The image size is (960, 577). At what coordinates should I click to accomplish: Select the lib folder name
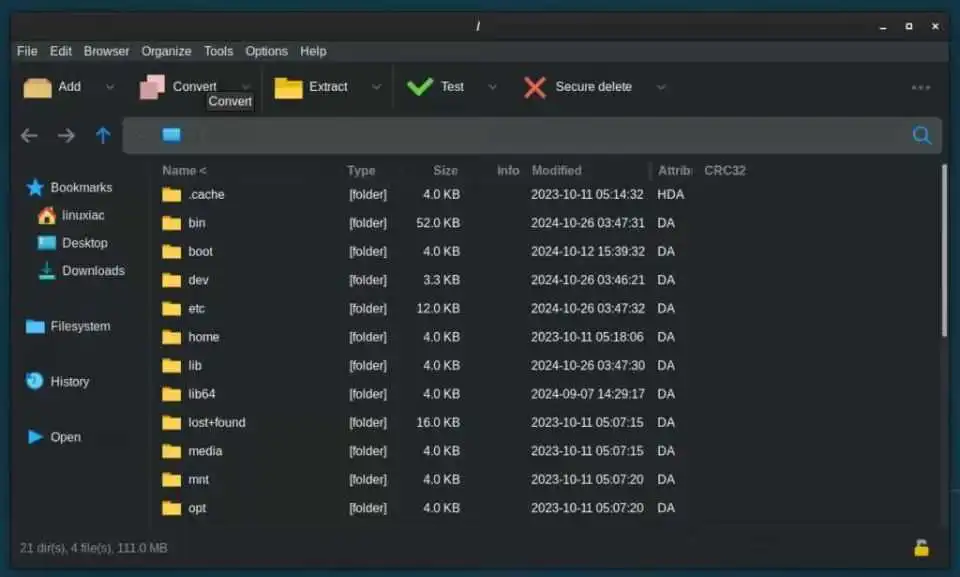pos(195,366)
